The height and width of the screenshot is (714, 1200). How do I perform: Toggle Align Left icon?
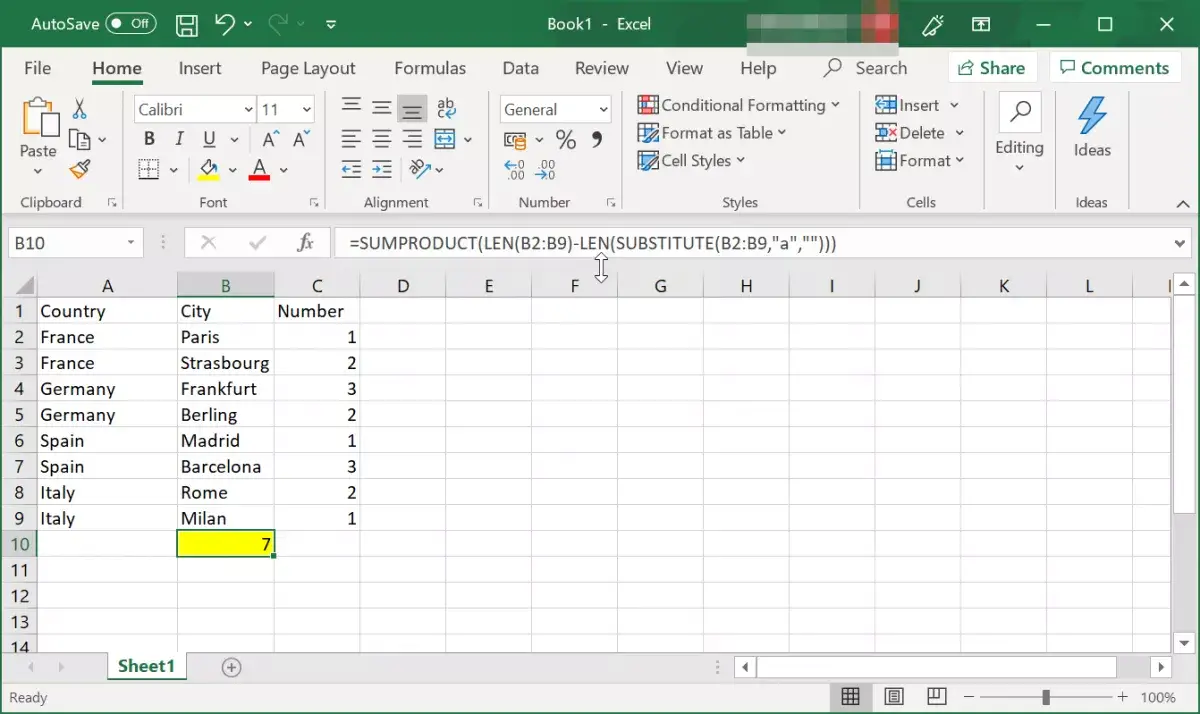351,139
